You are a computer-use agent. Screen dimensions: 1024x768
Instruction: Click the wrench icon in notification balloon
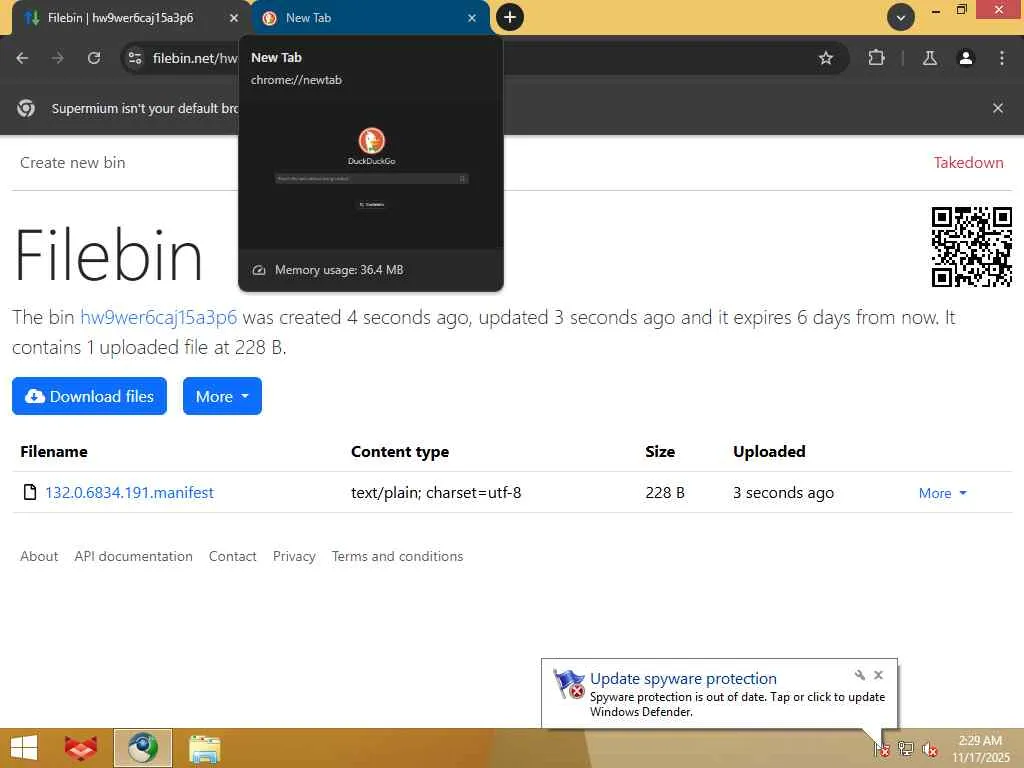859,675
